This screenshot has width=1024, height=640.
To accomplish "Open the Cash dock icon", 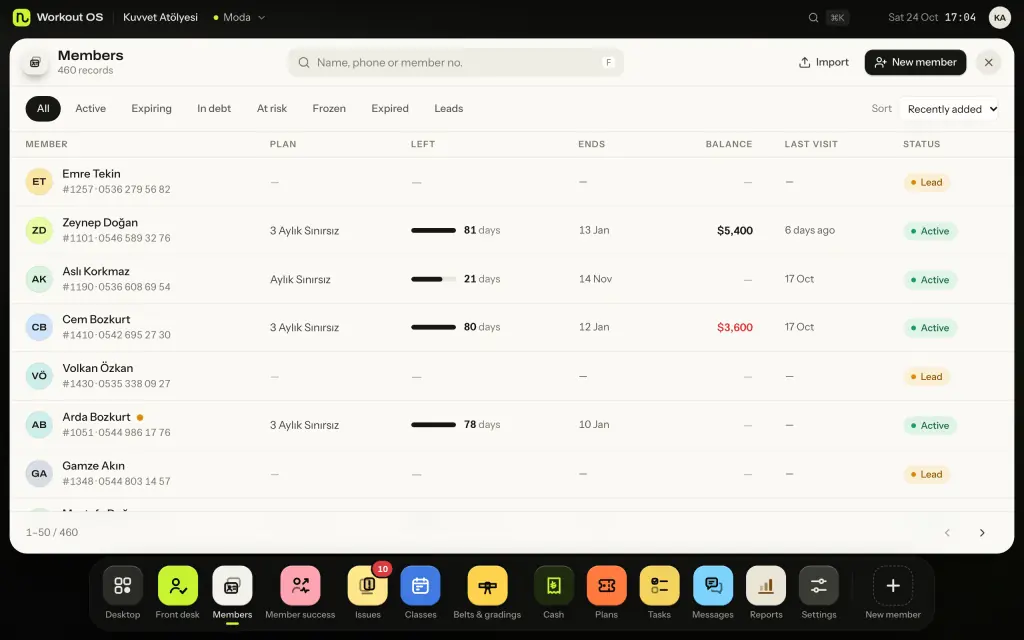I will coord(554,585).
